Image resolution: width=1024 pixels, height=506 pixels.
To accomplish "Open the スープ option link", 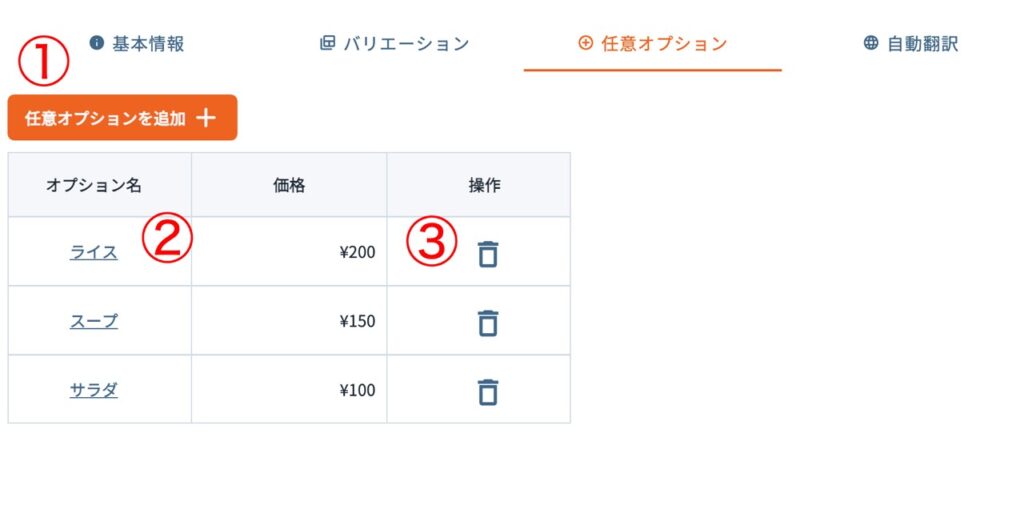I will click(94, 321).
